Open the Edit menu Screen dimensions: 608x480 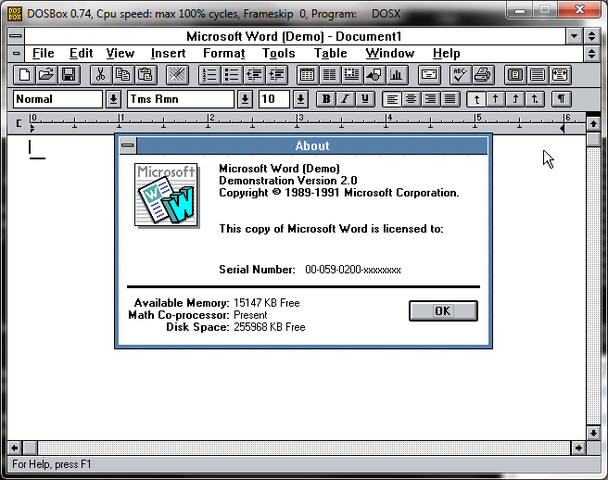pyautogui.click(x=81, y=53)
